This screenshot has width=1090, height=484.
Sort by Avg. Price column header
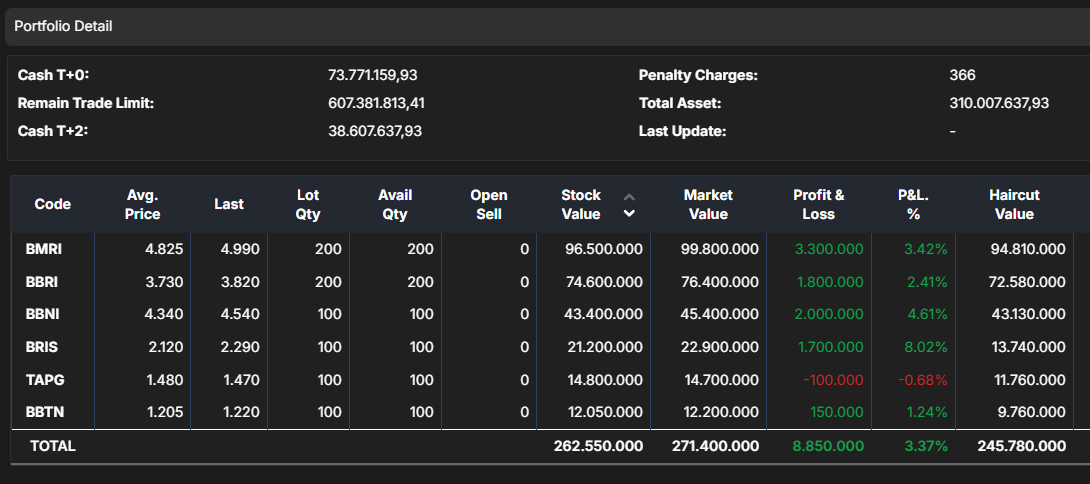[x=143, y=204]
